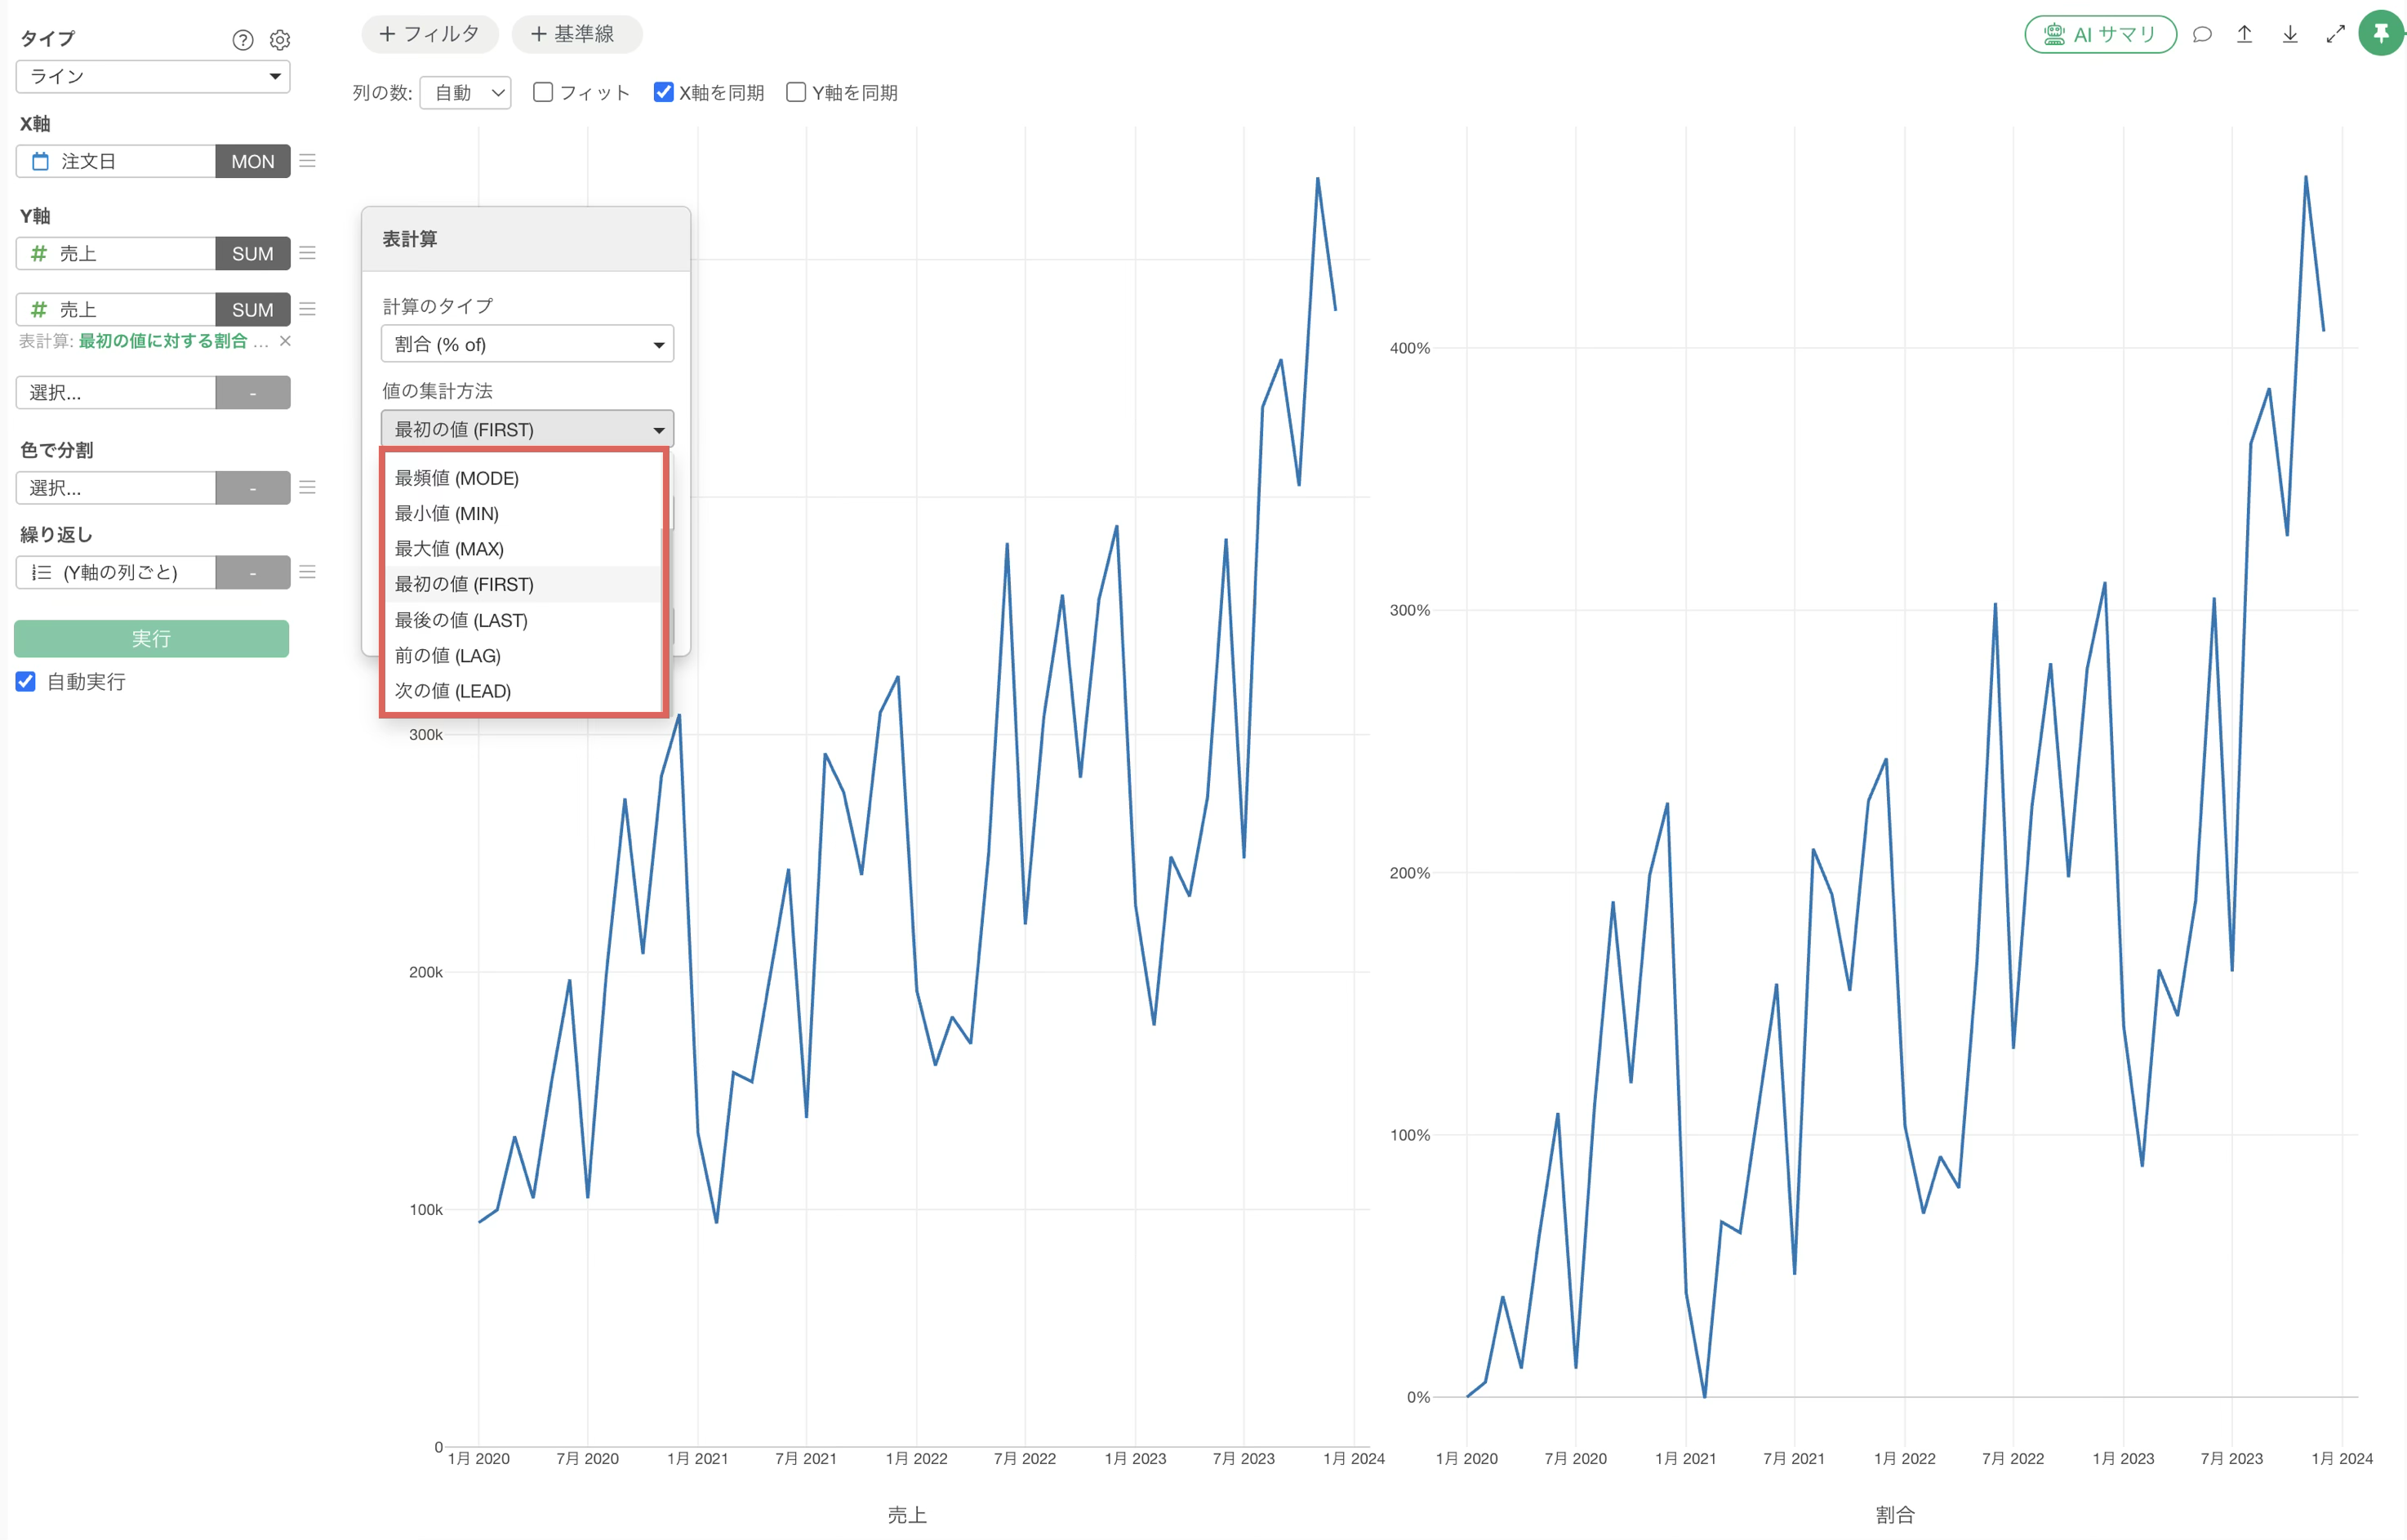This screenshot has height=1540, width=2407.
Task: Click the export upload arrow icon
Action: pos(2245,35)
